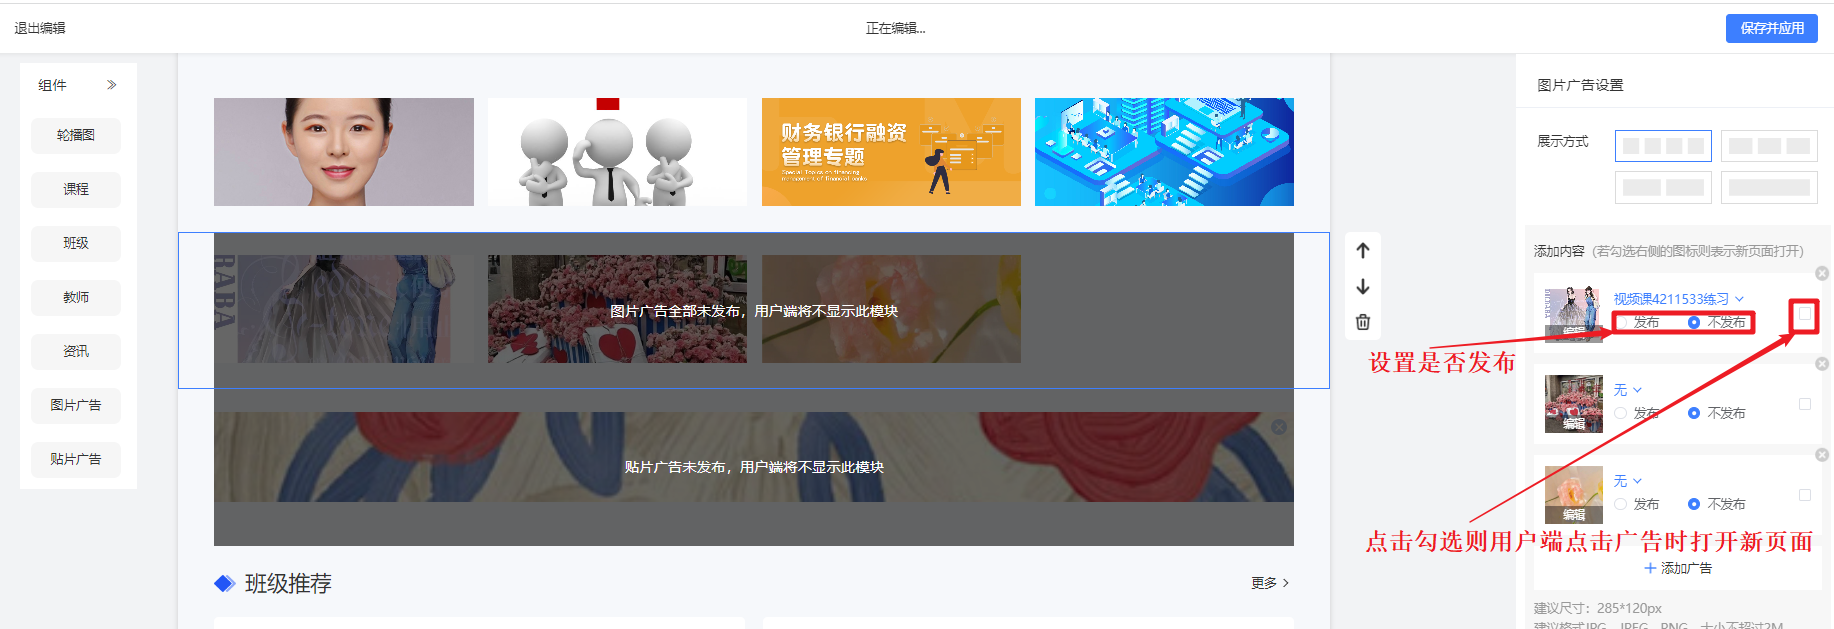
Task: Choose the two-column display layout
Action: coord(1663,187)
